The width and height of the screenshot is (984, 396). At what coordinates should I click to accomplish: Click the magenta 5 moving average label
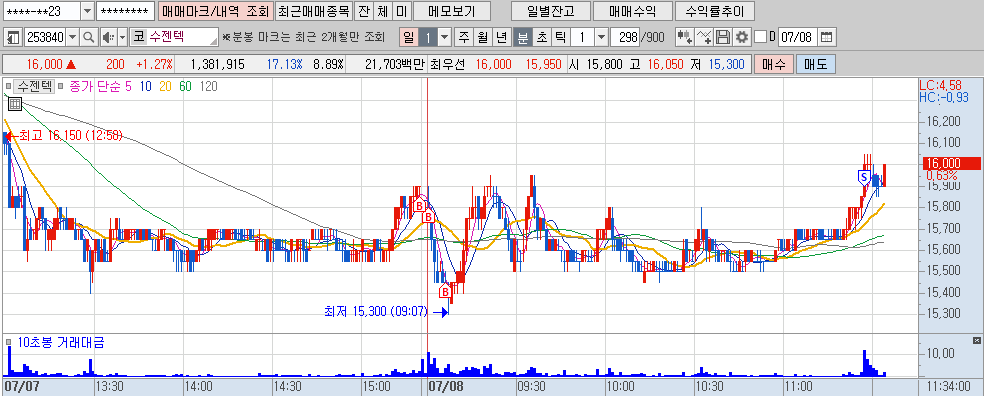pos(128,87)
